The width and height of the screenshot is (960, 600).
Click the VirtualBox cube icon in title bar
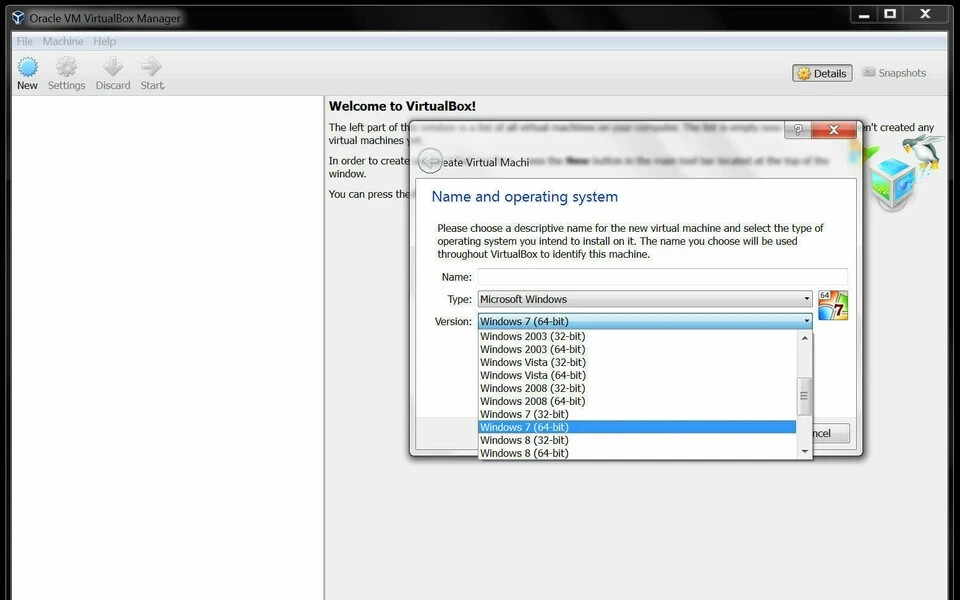[x=18, y=18]
